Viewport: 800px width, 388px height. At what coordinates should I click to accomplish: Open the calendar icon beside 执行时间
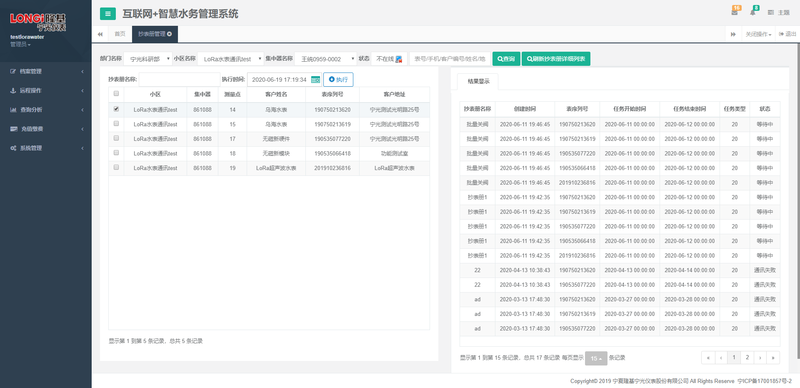tap(315, 80)
